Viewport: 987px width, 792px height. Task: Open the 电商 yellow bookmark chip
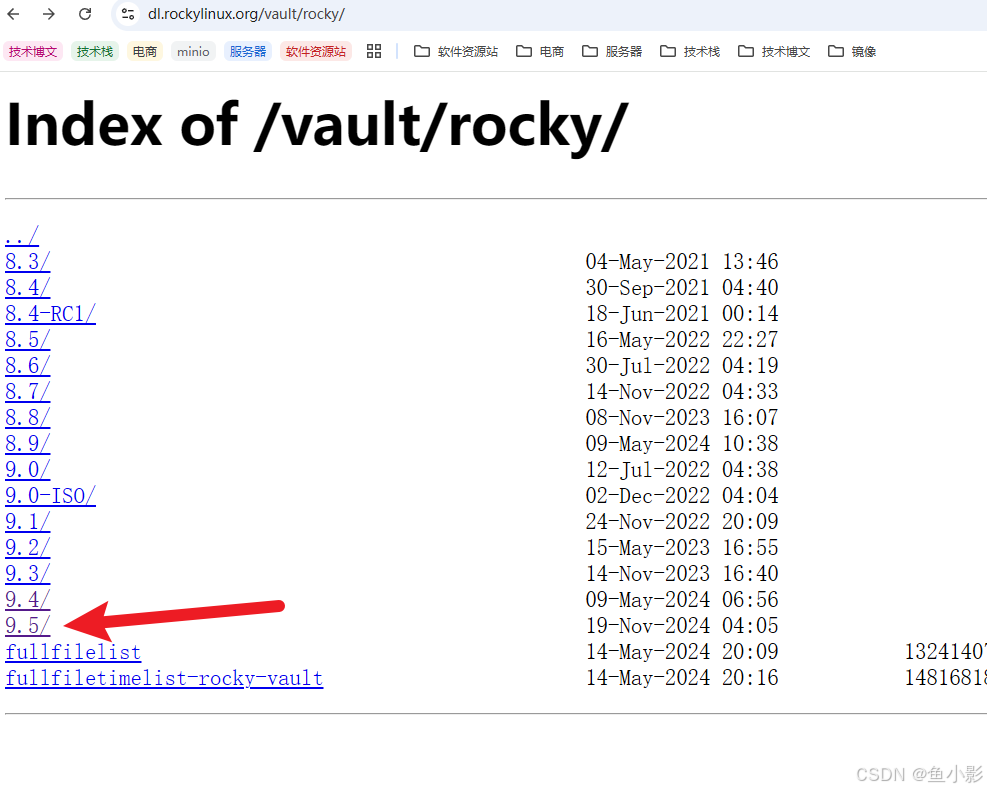[145, 52]
